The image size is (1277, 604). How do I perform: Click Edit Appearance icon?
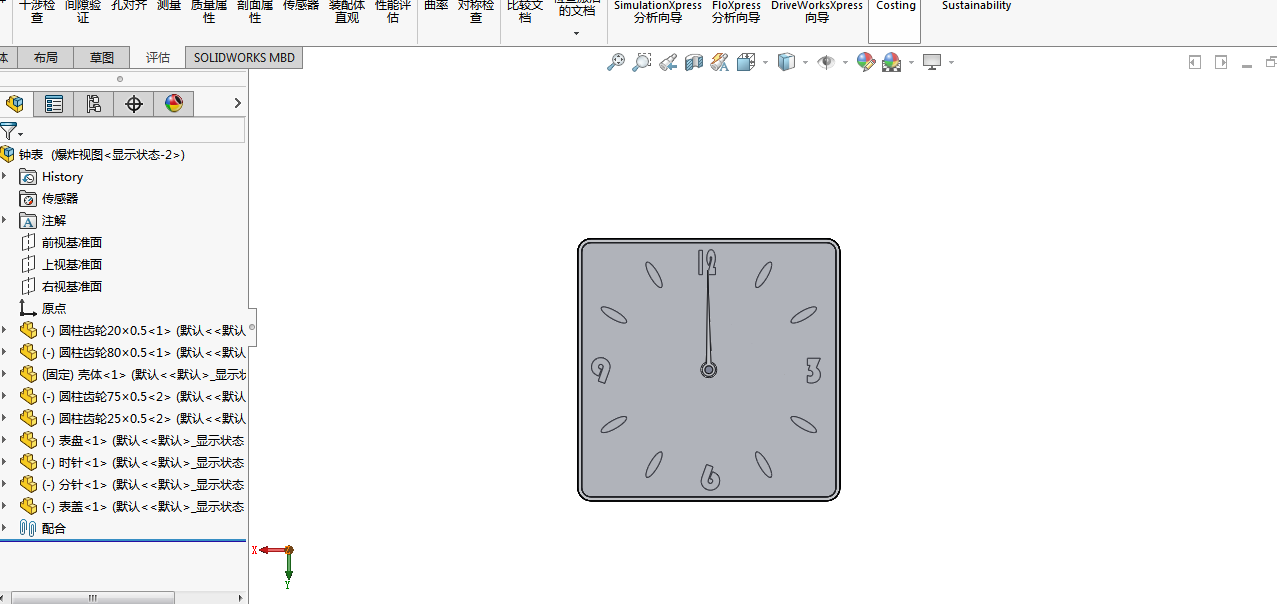tap(866, 62)
